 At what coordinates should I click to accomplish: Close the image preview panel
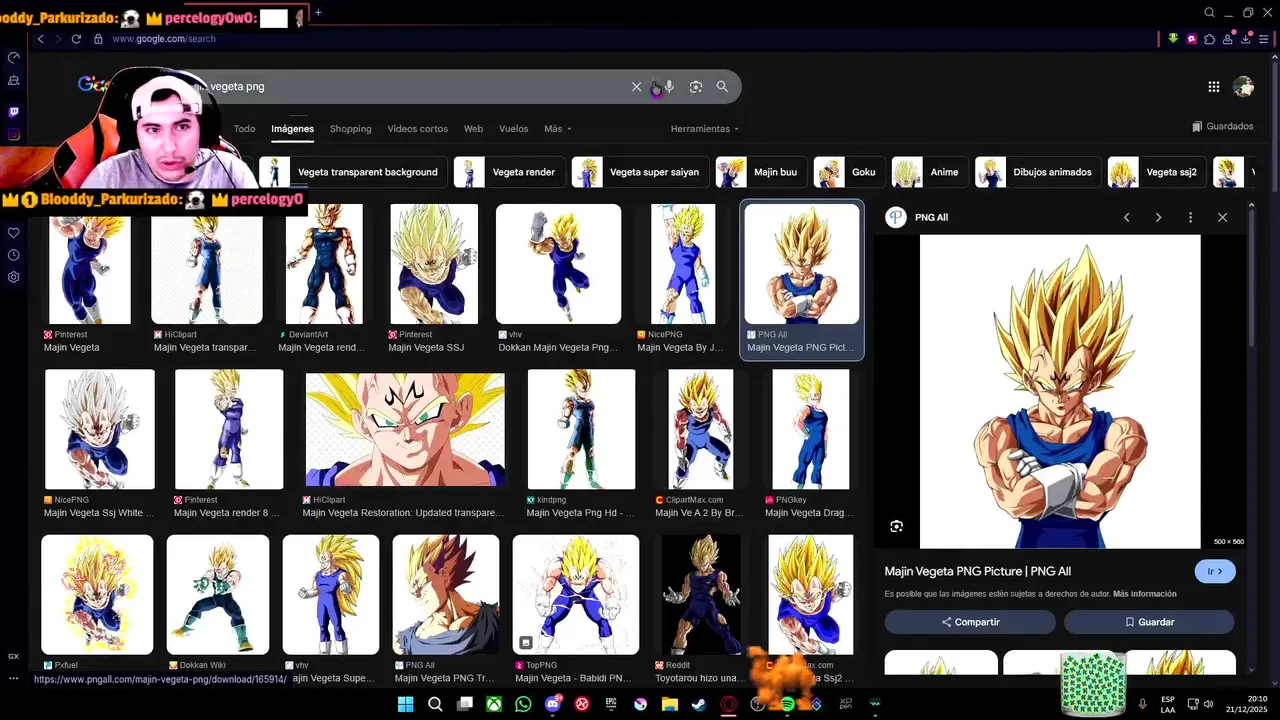(x=1222, y=217)
